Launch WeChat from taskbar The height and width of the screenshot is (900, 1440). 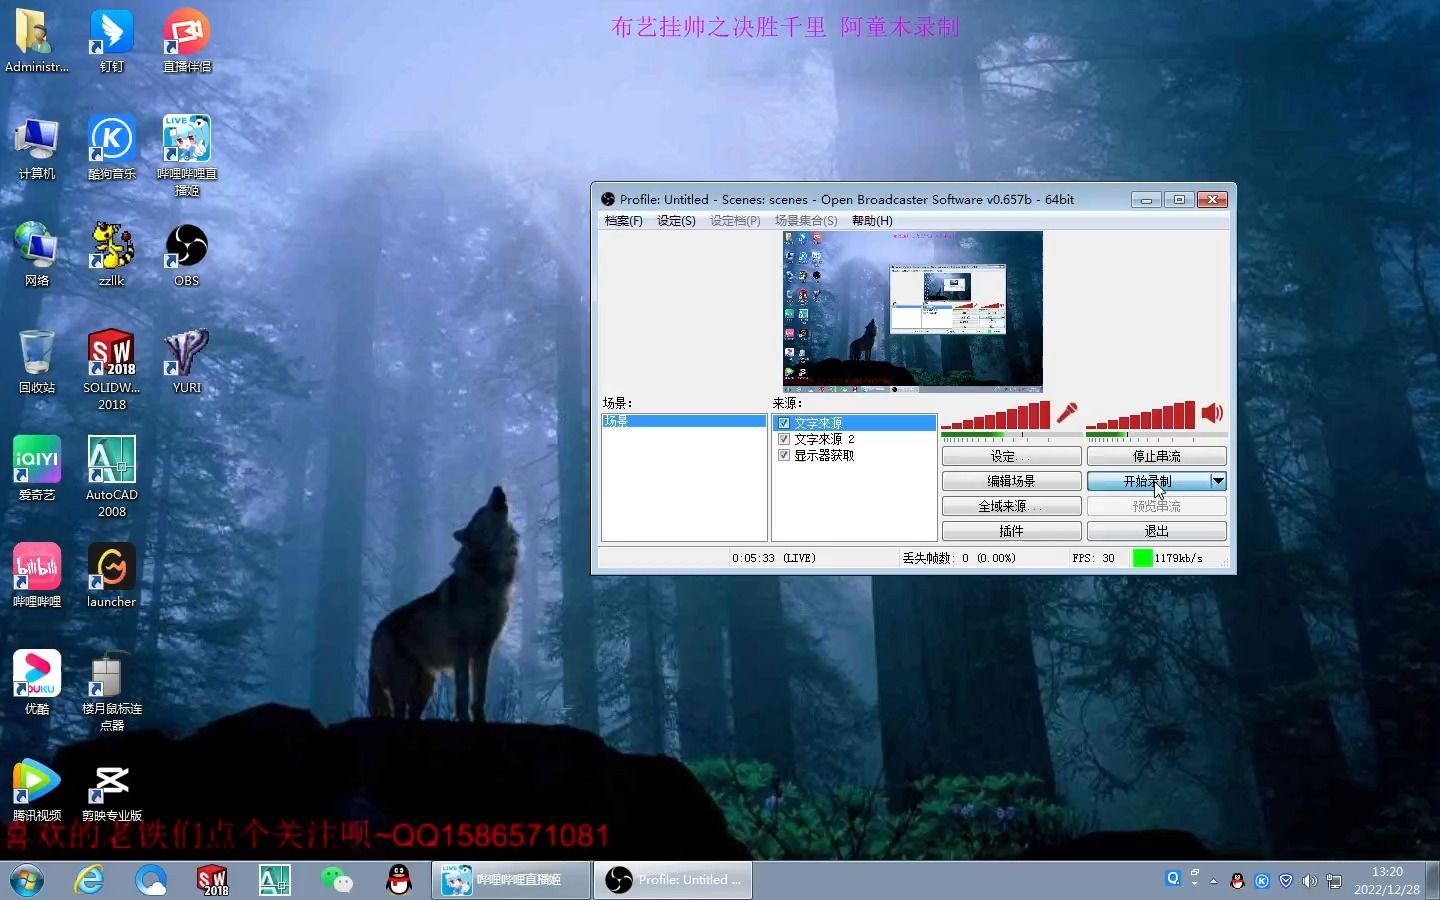pos(337,880)
